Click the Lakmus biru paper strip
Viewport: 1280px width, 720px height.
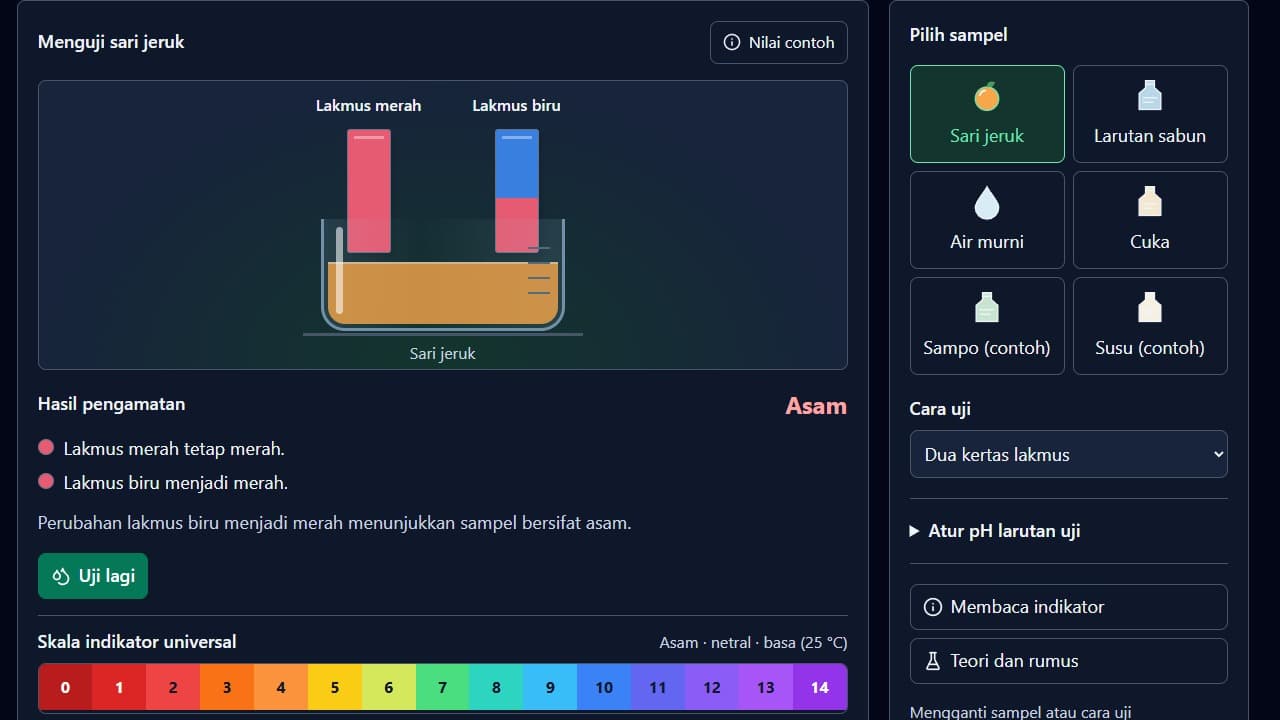tap(517, 191)
